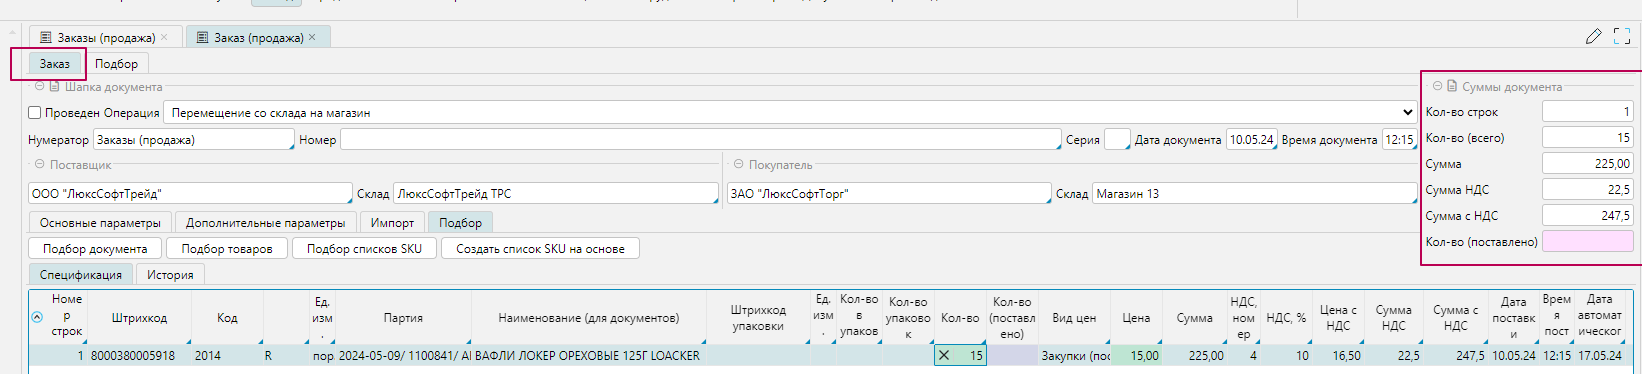Click the X icon in Кол-во cell
The width and height of the screenshot is (1642, 374).
[x=944, y=355]
